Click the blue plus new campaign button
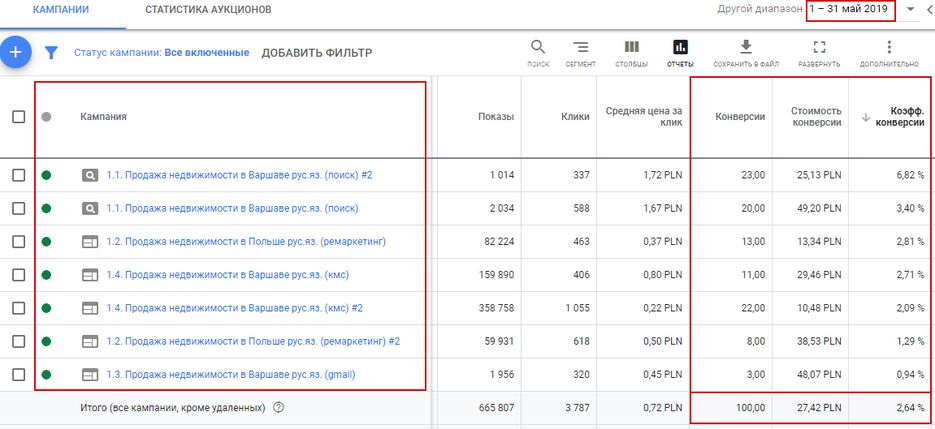Screen dimensions: 935x429 pyautogui.click(x=14, y=52)
